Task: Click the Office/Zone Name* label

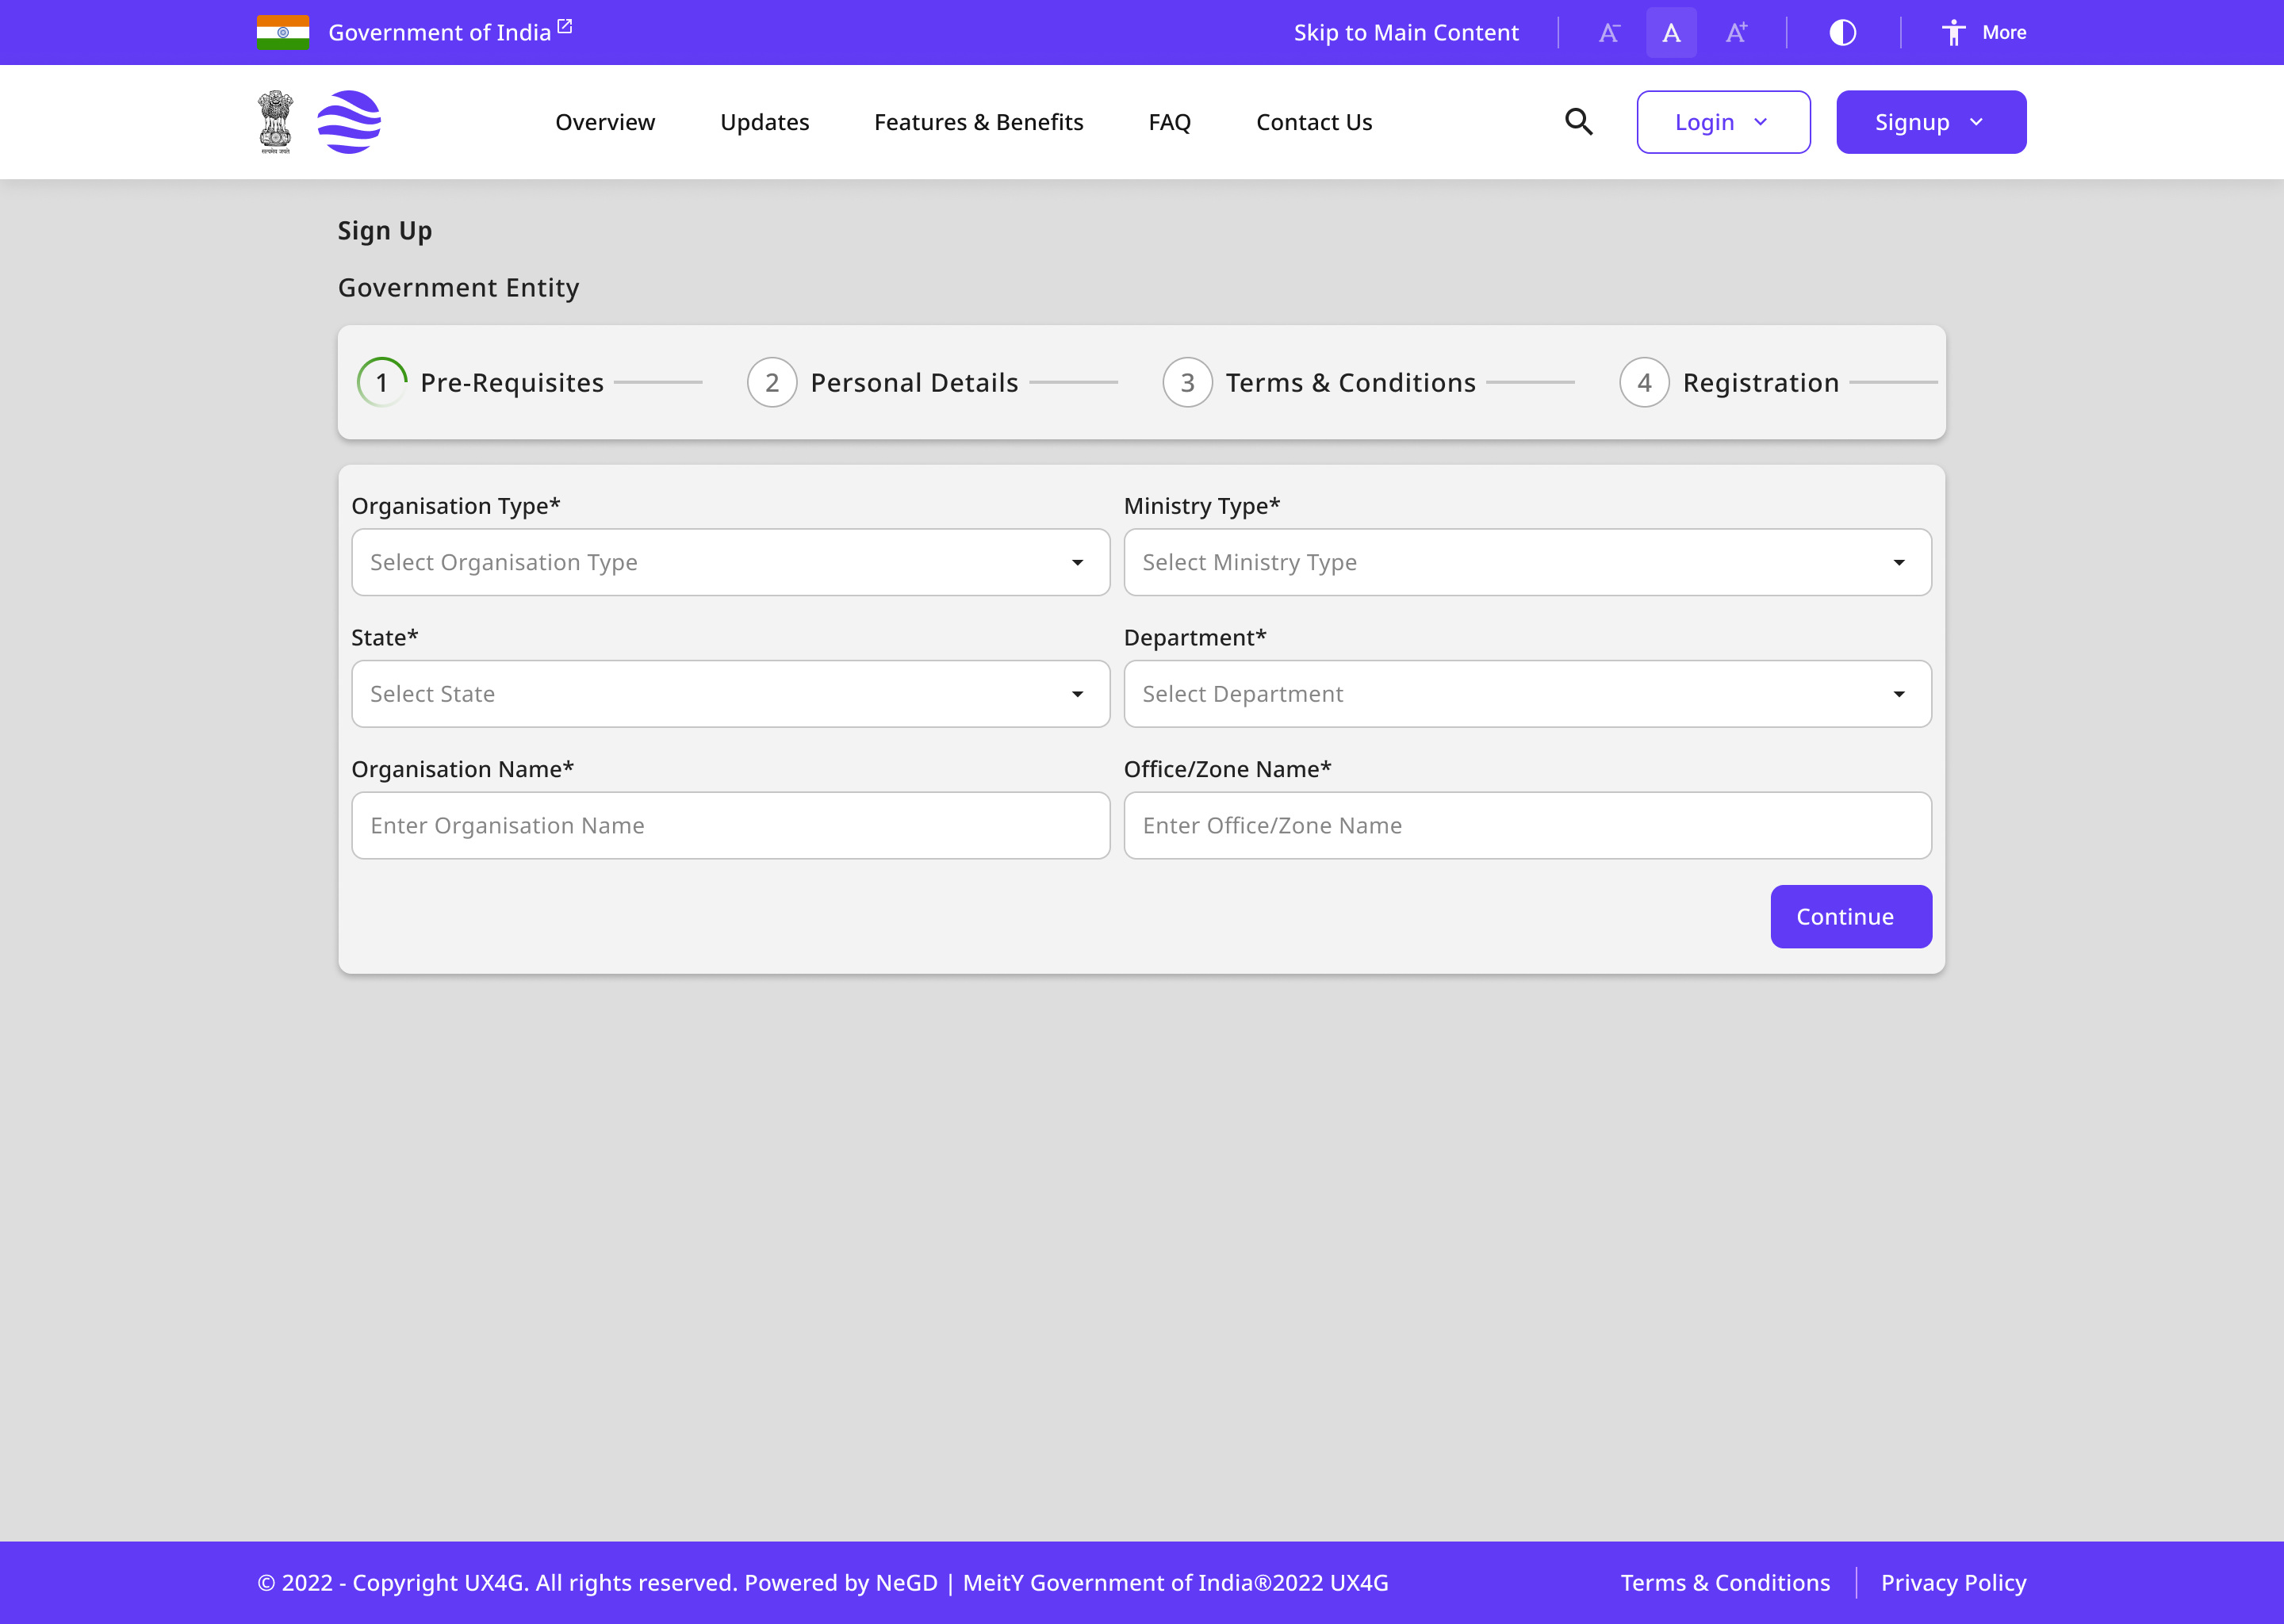Action: 1228,769
